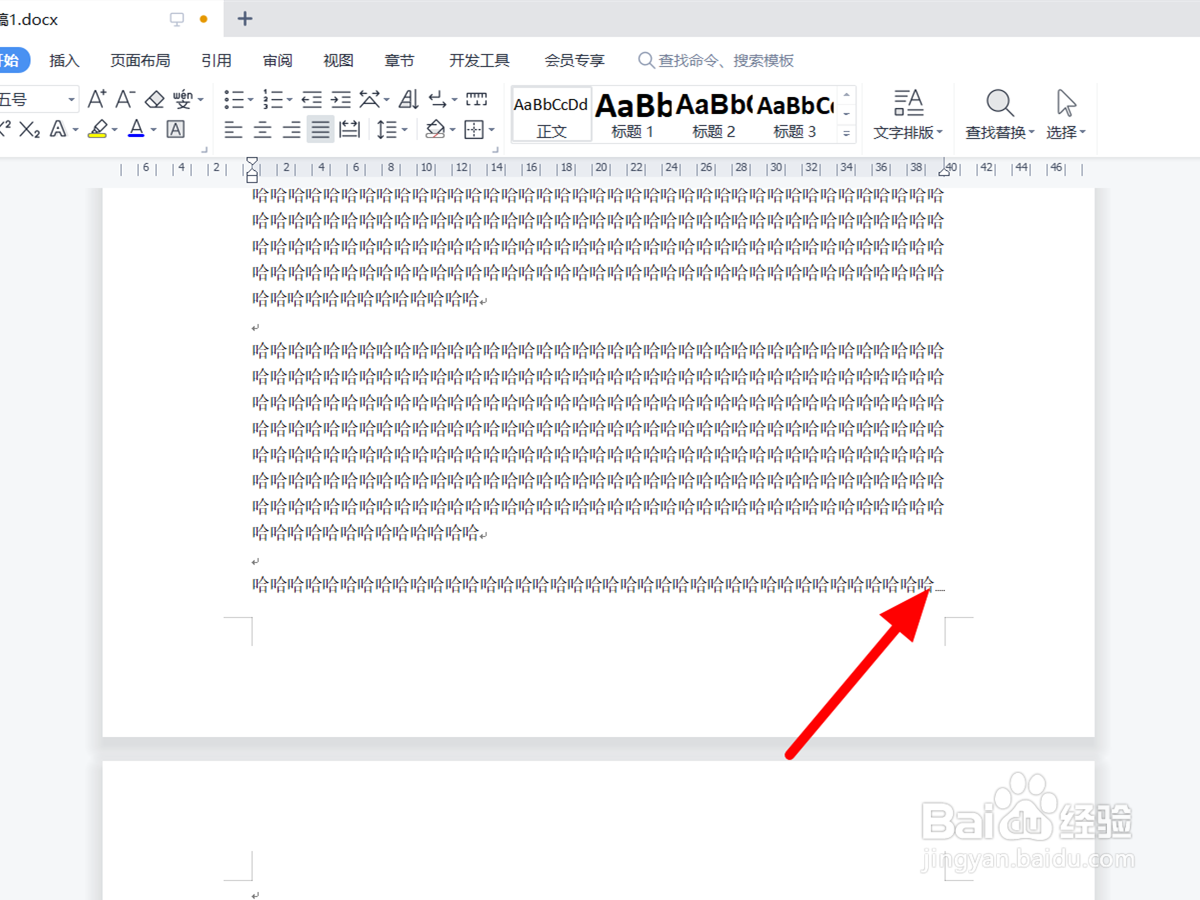Open the 审阅 tab
The width and height of the screenshot is (1200, 900).
pyautogui.click(x=277, y=61)
